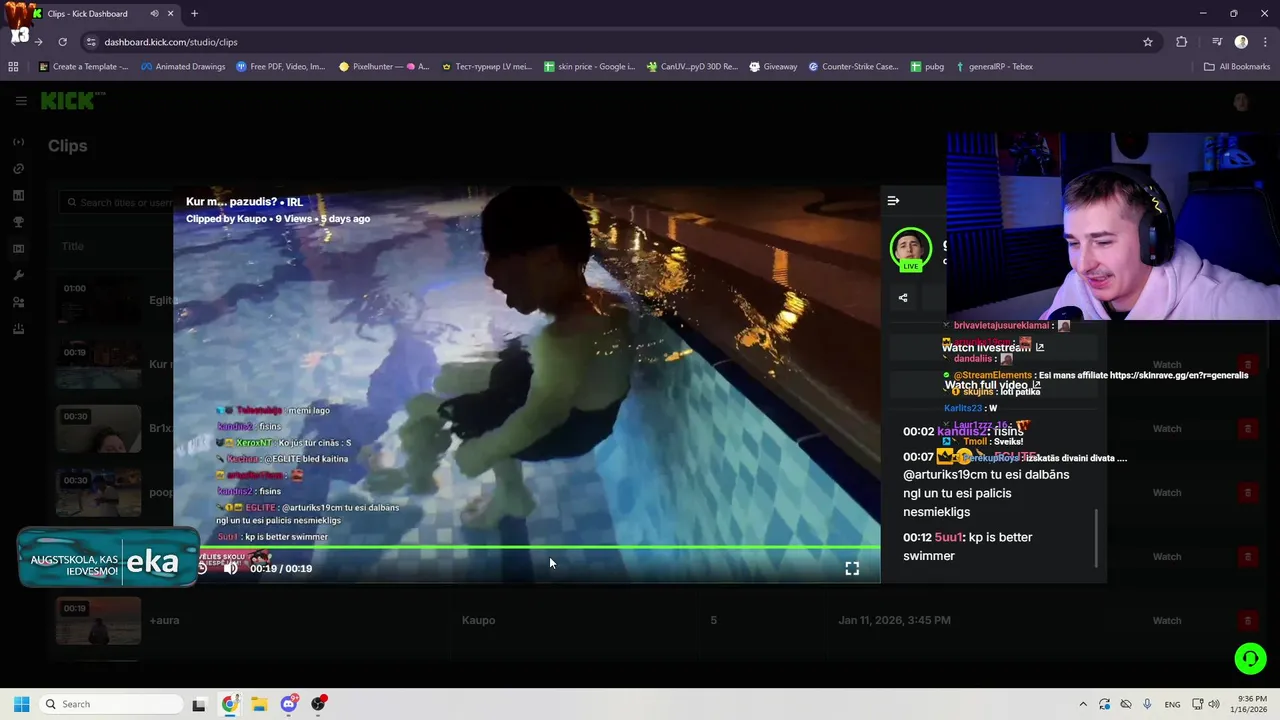Open the All Bookmarks folder

[1237, 67]
